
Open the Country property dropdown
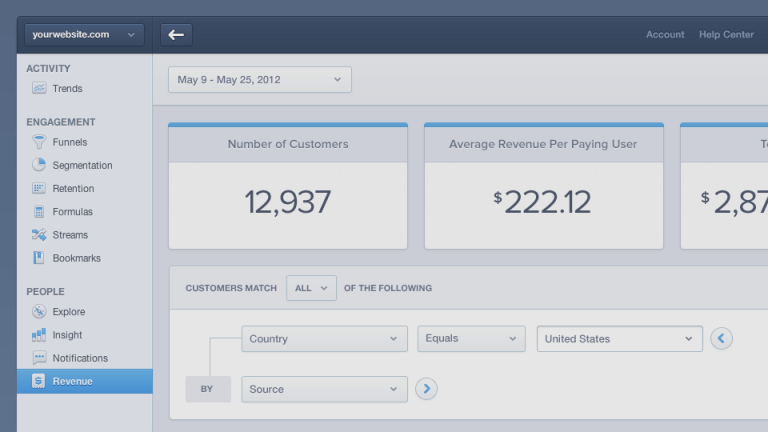tap(324, 338)
